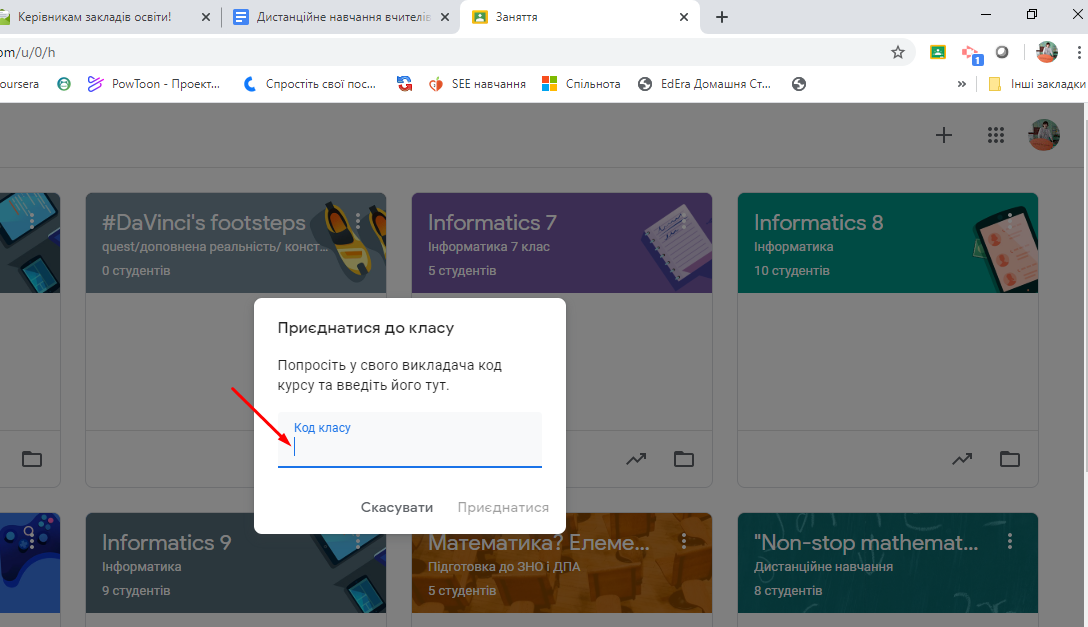This screenshot has height=627, width=1088.
Task: Open the Chrome profile avatar in toolbar
Action: coord(1046,52)
